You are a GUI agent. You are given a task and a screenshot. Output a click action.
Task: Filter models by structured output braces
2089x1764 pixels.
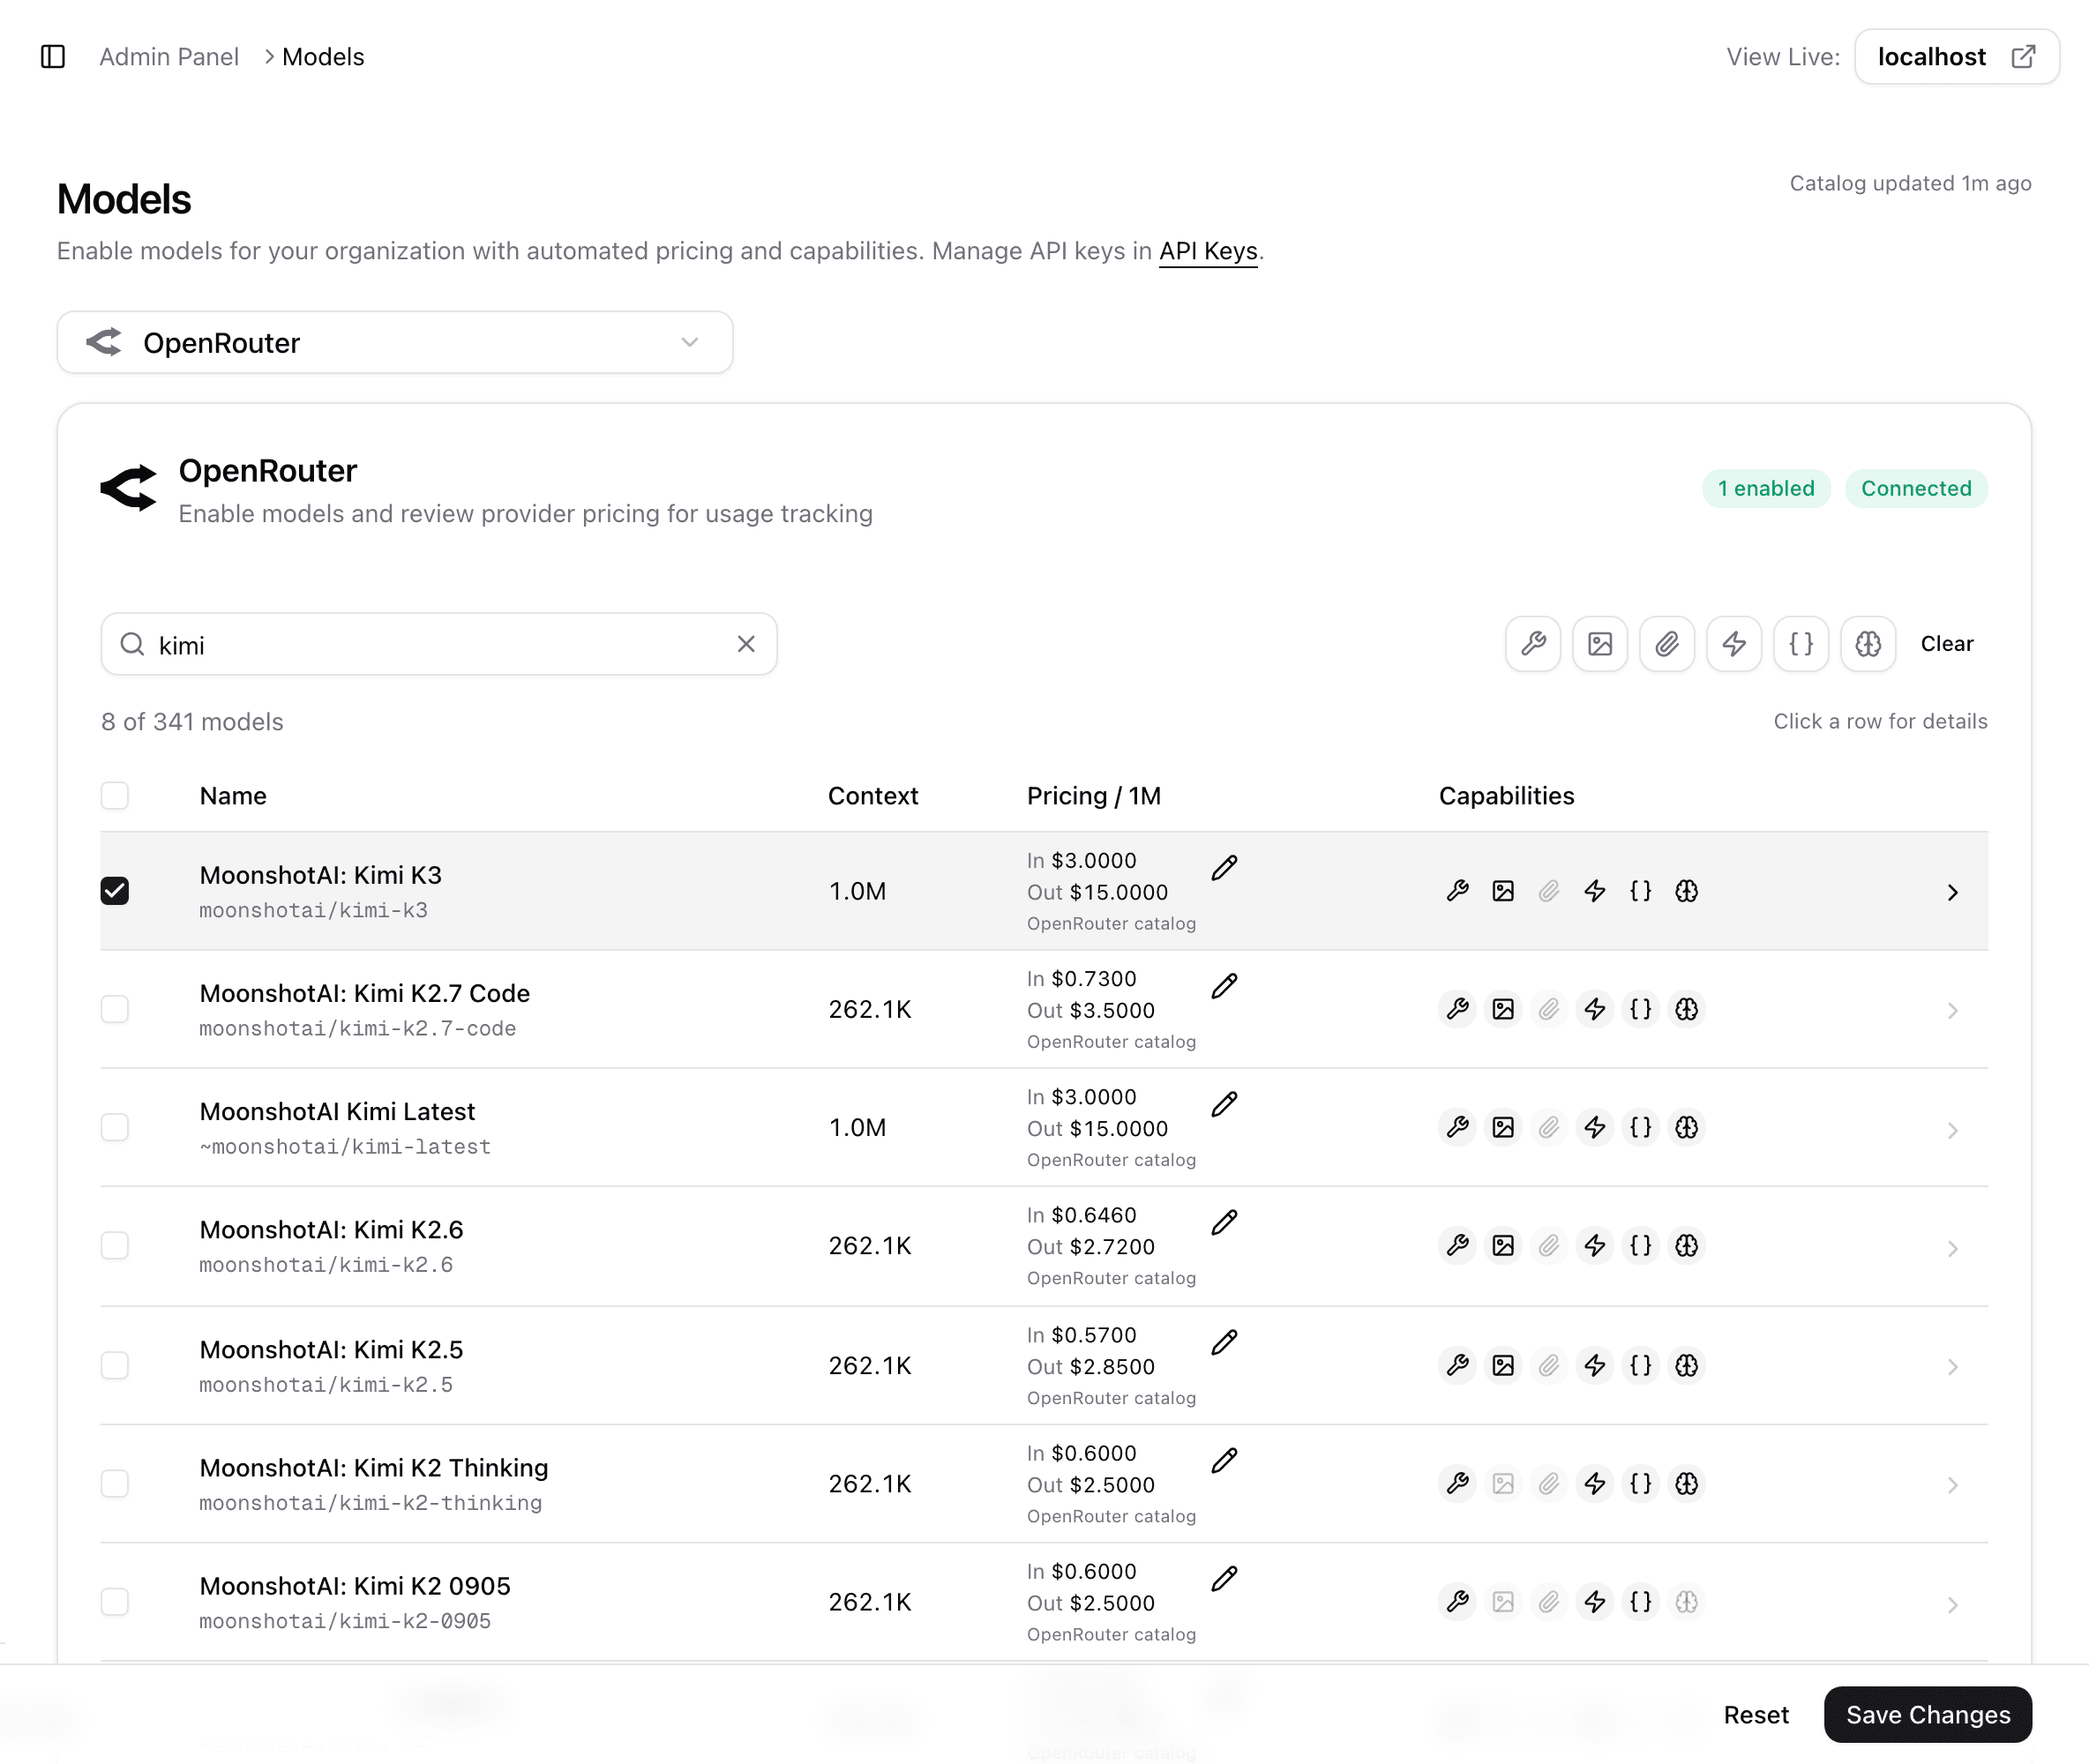pyautogui.click(x=1801, y=644)
